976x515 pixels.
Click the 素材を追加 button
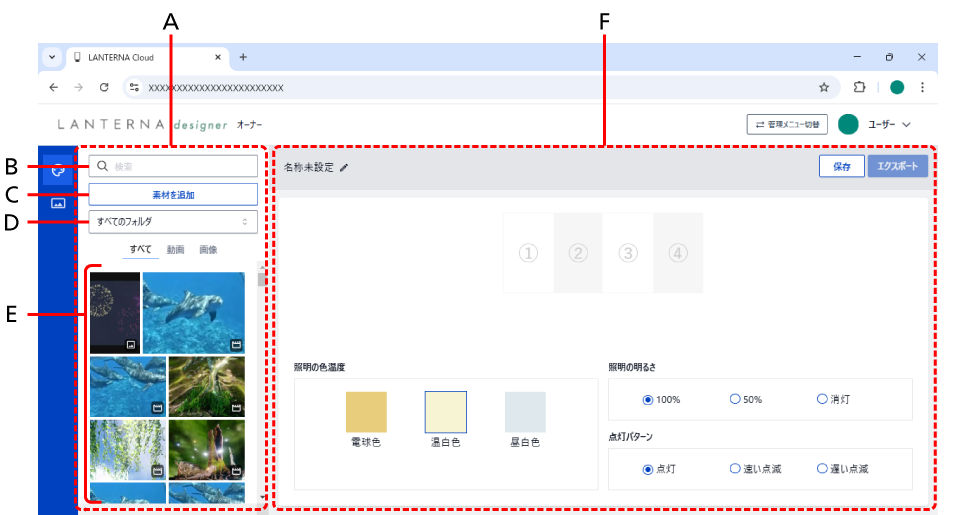(x=173, y=194)
